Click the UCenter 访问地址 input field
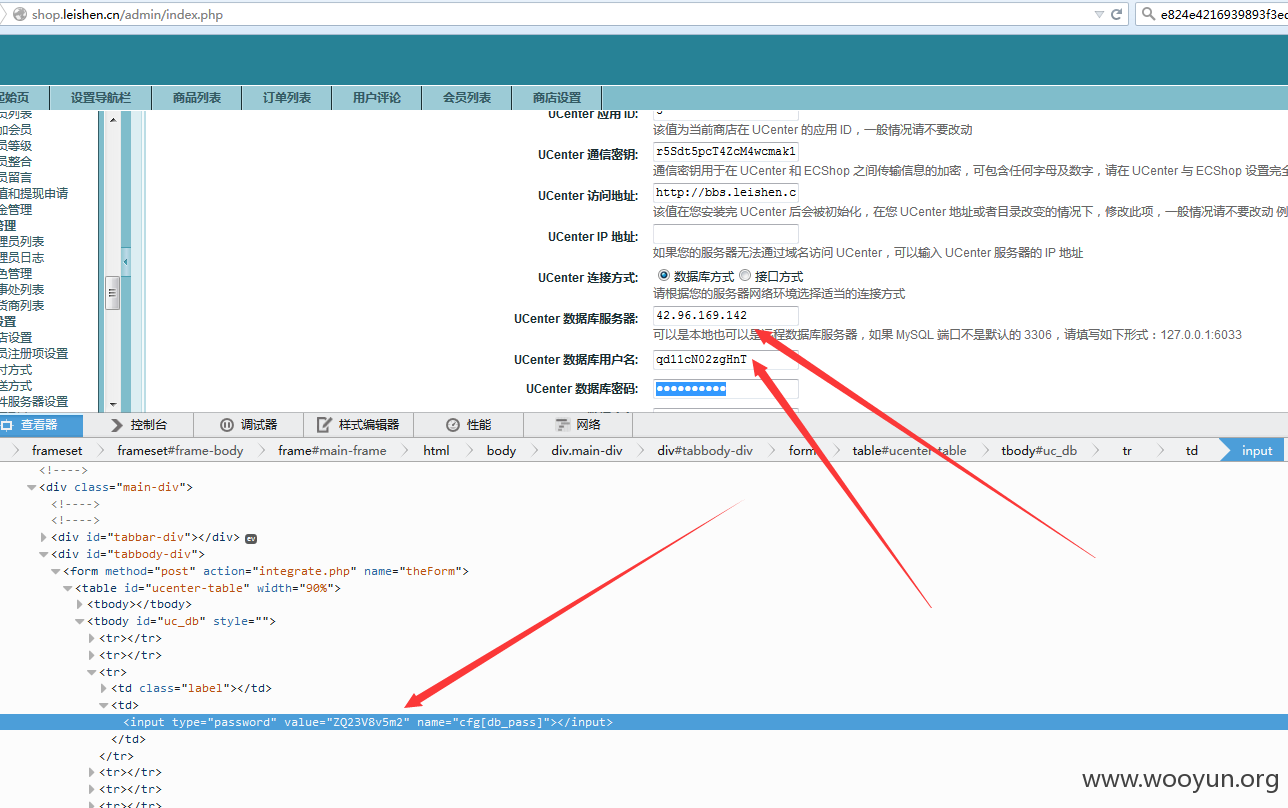Screen dimensions: 1288x808 (x=726, y=193)
